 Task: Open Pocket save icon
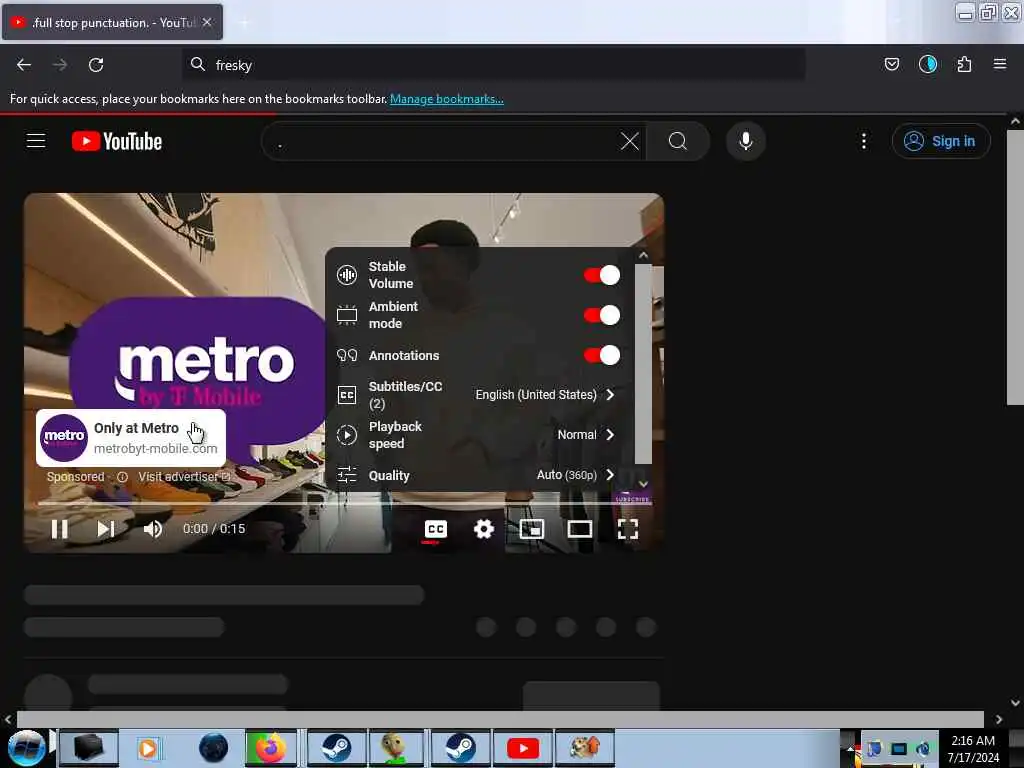(891, 64)
